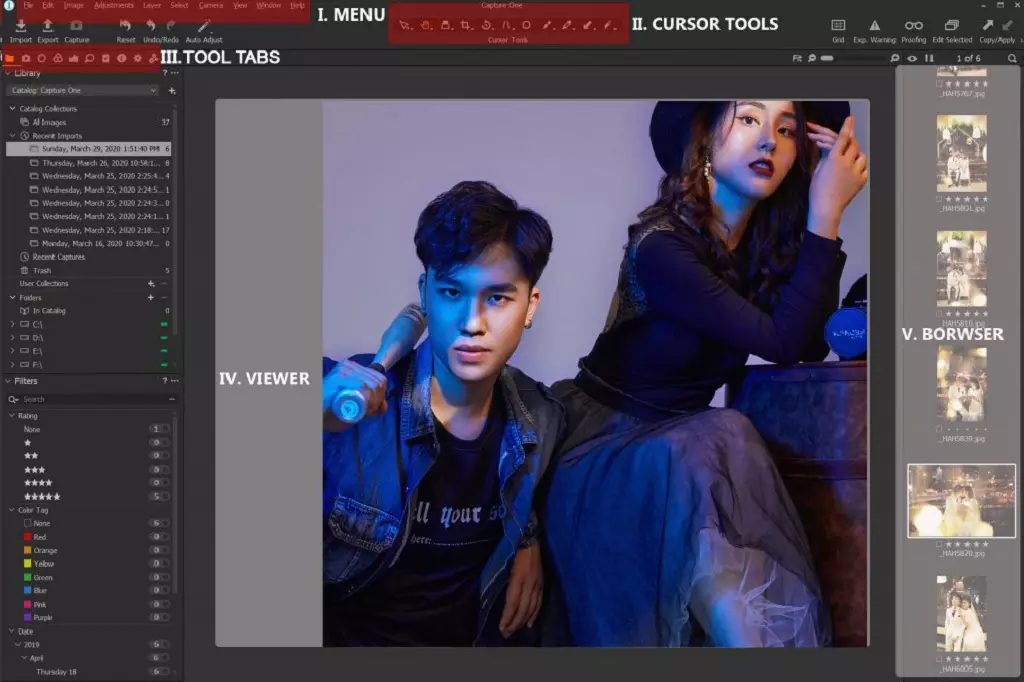This screenshot has width=1024, height=682.
Task: Click the Fit zoom button
Action: 797,58
